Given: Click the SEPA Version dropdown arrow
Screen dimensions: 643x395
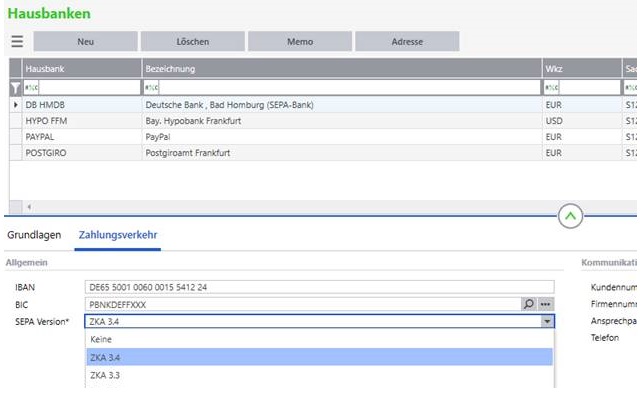Looking at the screenshot, I should [547, 322].
